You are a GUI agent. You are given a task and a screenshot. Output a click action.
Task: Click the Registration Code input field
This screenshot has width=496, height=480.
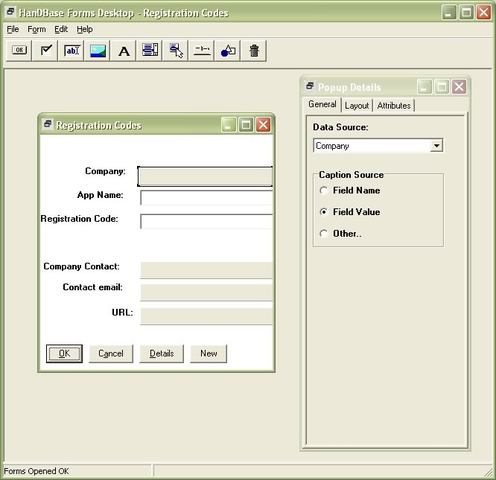(x=206, y=221)
